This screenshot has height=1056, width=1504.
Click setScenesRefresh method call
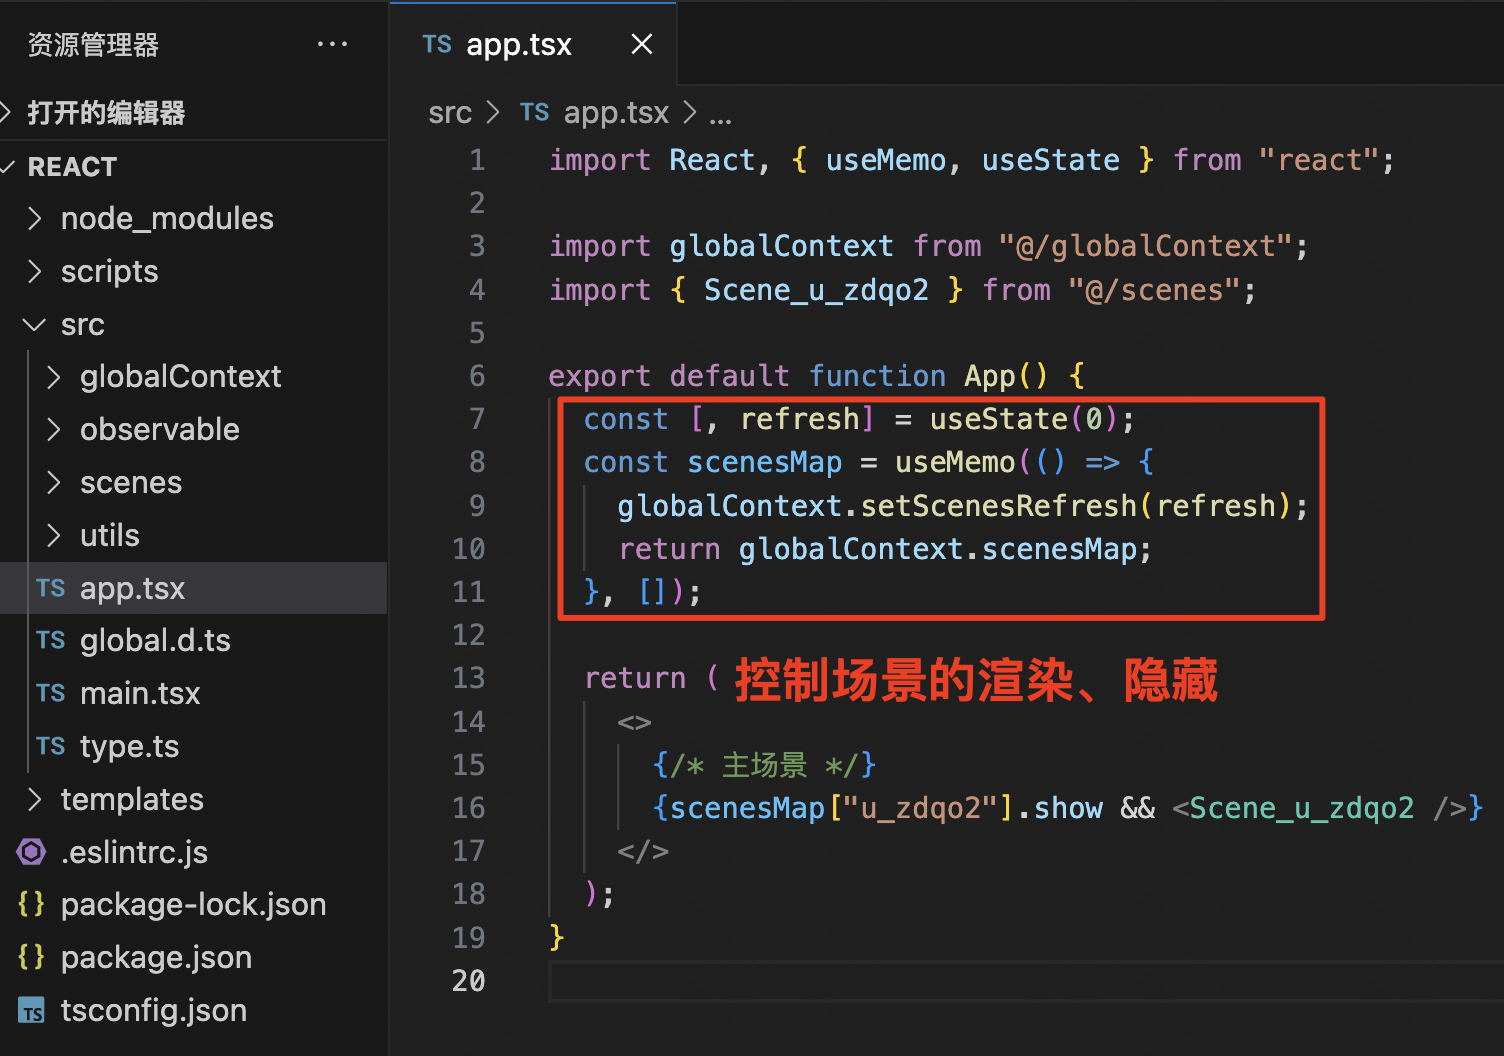click(x=998, y=506)
